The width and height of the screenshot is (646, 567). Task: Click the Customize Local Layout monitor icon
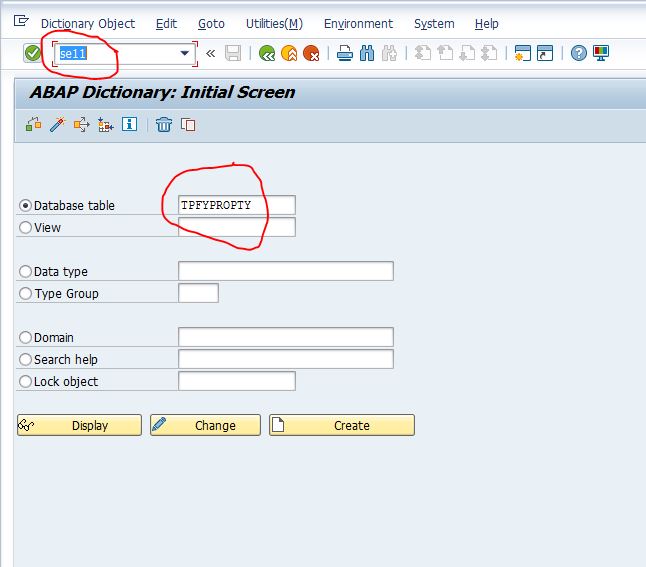pos(601,53)
